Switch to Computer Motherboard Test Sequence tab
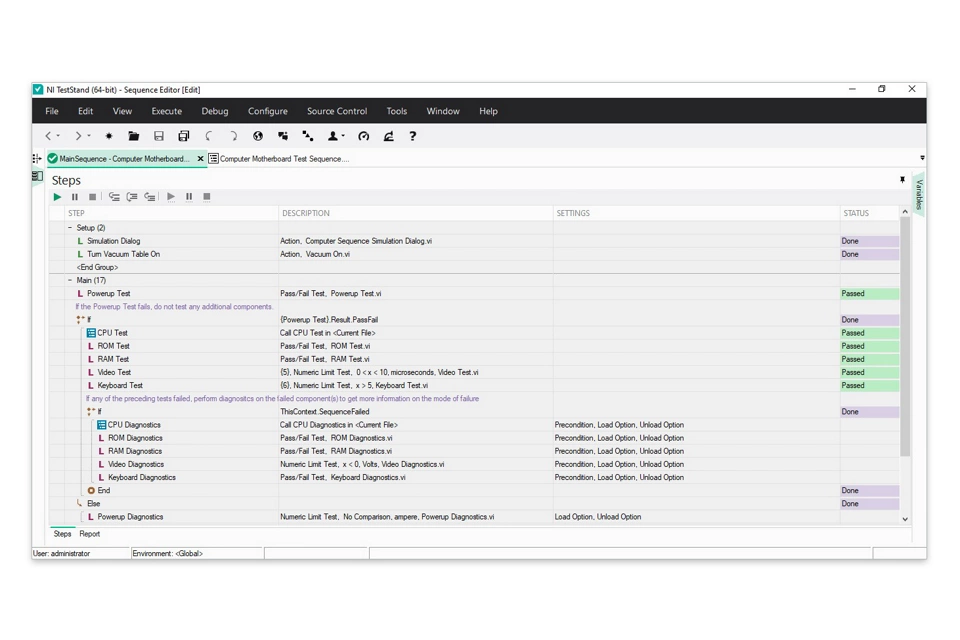Screen dimensions: 960x640 click(x=283, y=159)
